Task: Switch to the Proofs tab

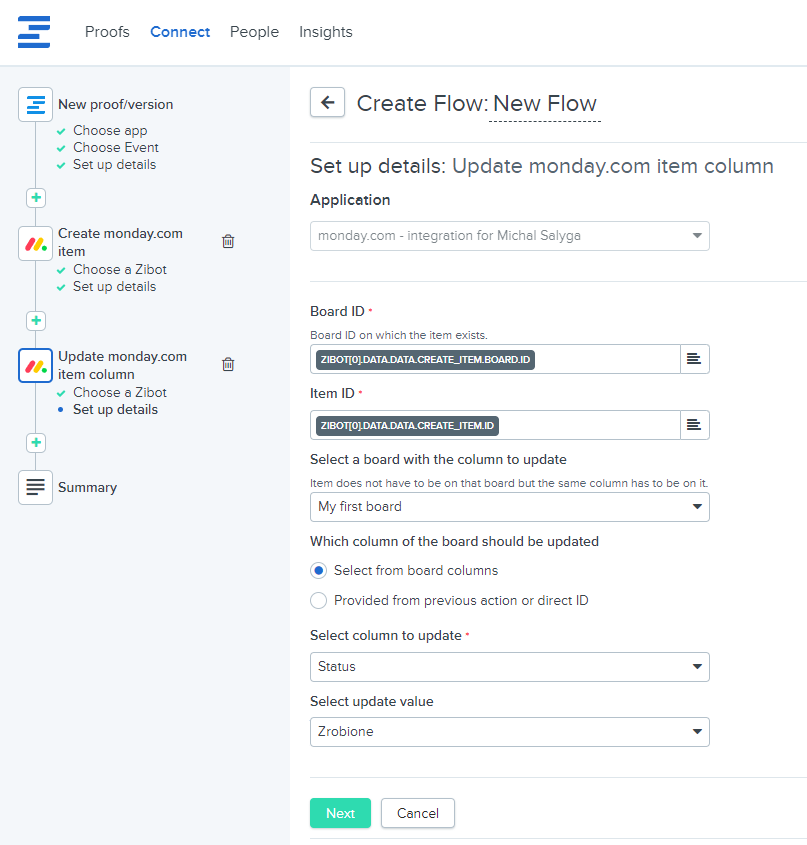Action: (107, 32)
